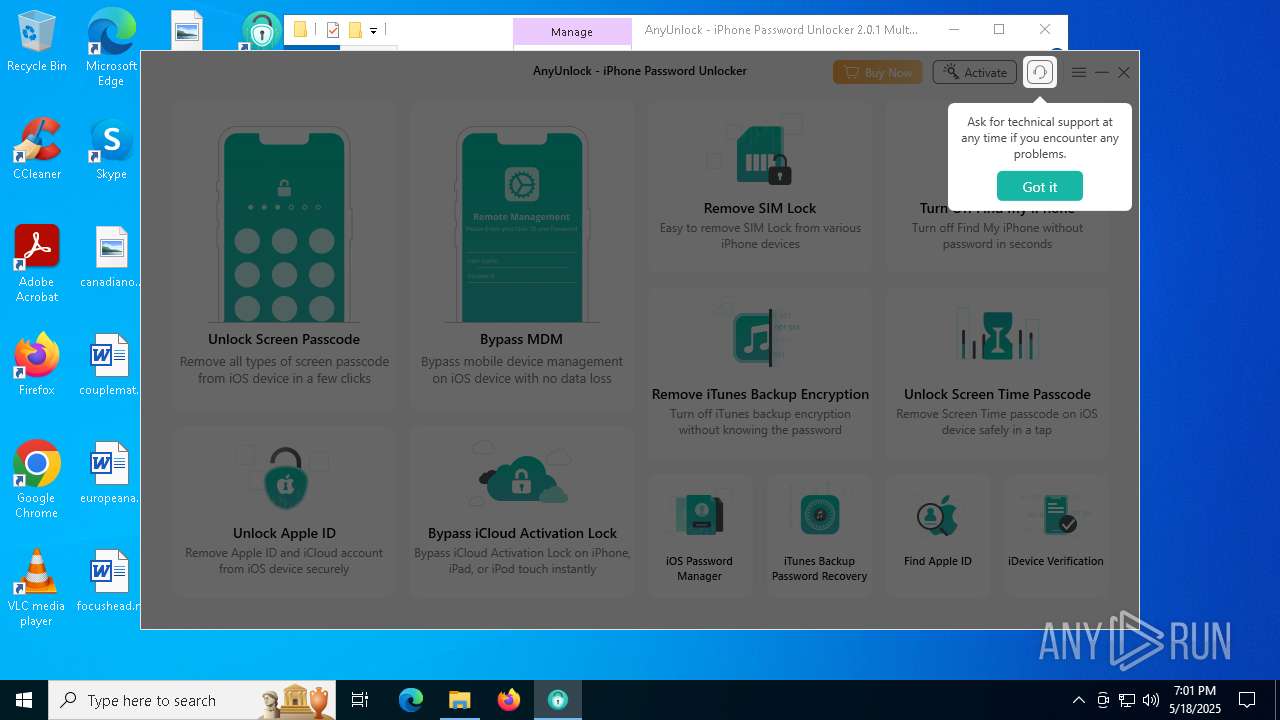This screenshot has height=720, width=1280.
Task: Click the properties checkmark icon in File Explorer
Action: pyautogui.click(x=333, y=30)
